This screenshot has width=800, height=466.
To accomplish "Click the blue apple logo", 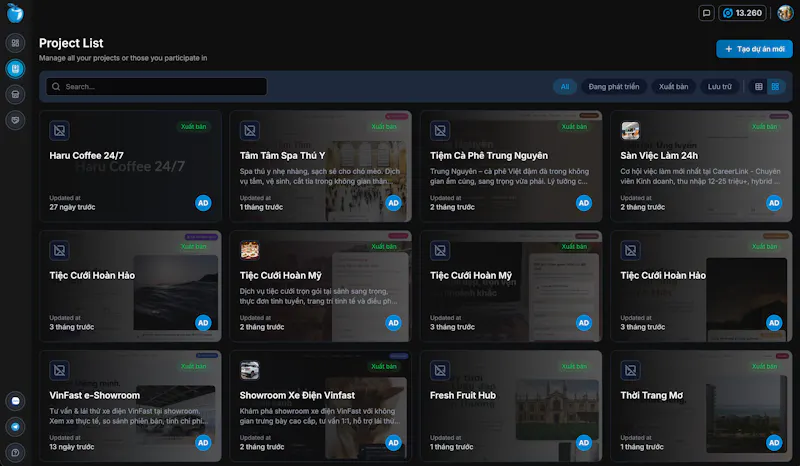I will (x=15, y=13).
